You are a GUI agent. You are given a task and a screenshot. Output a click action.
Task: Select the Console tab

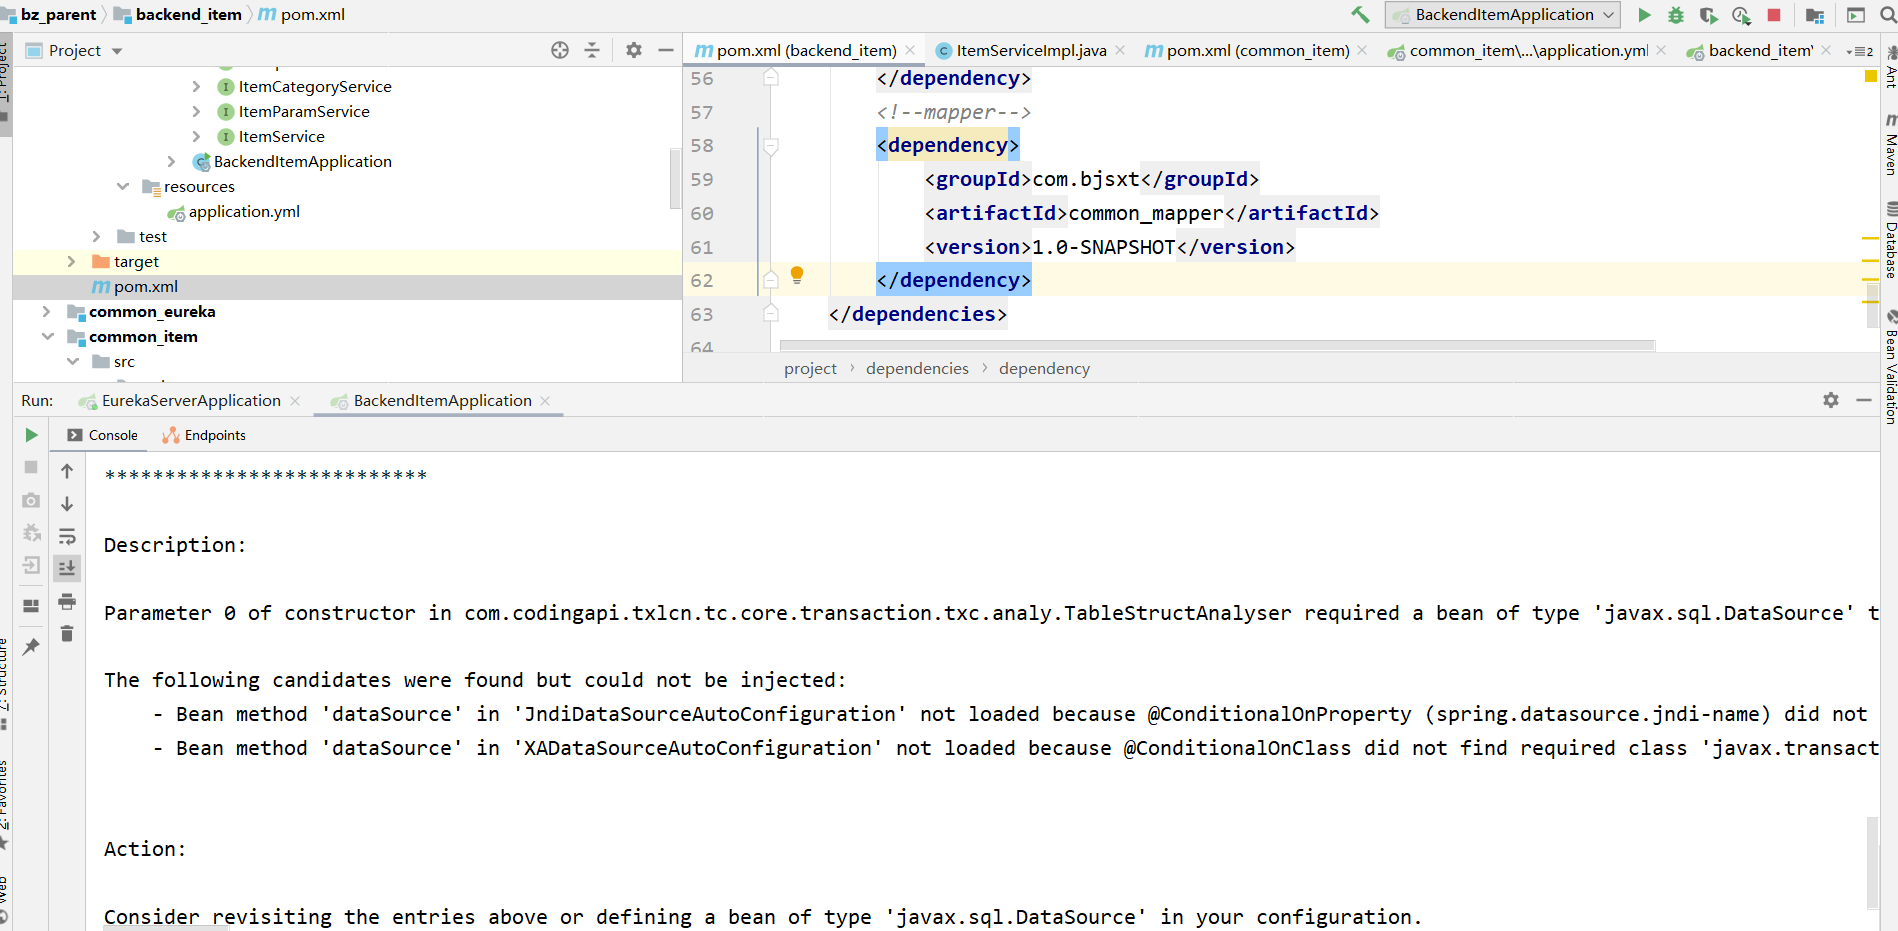coord(102,435)
